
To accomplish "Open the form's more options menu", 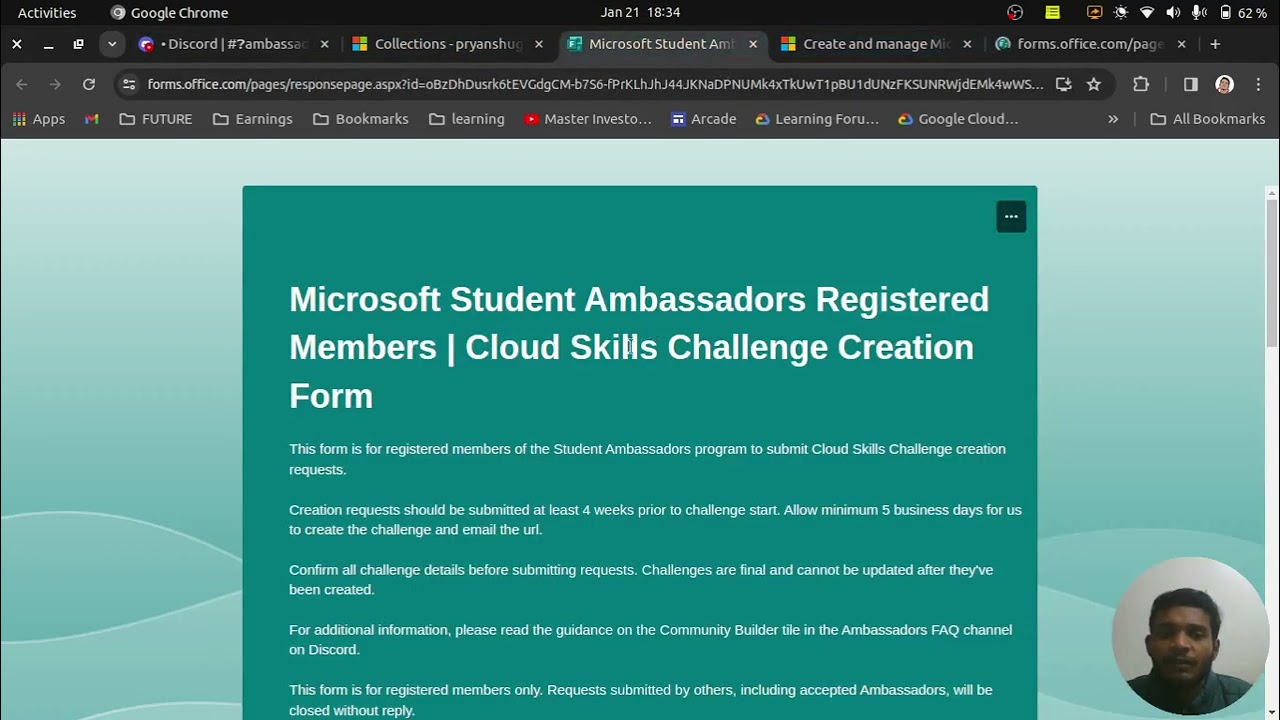I will (1011, 217).
